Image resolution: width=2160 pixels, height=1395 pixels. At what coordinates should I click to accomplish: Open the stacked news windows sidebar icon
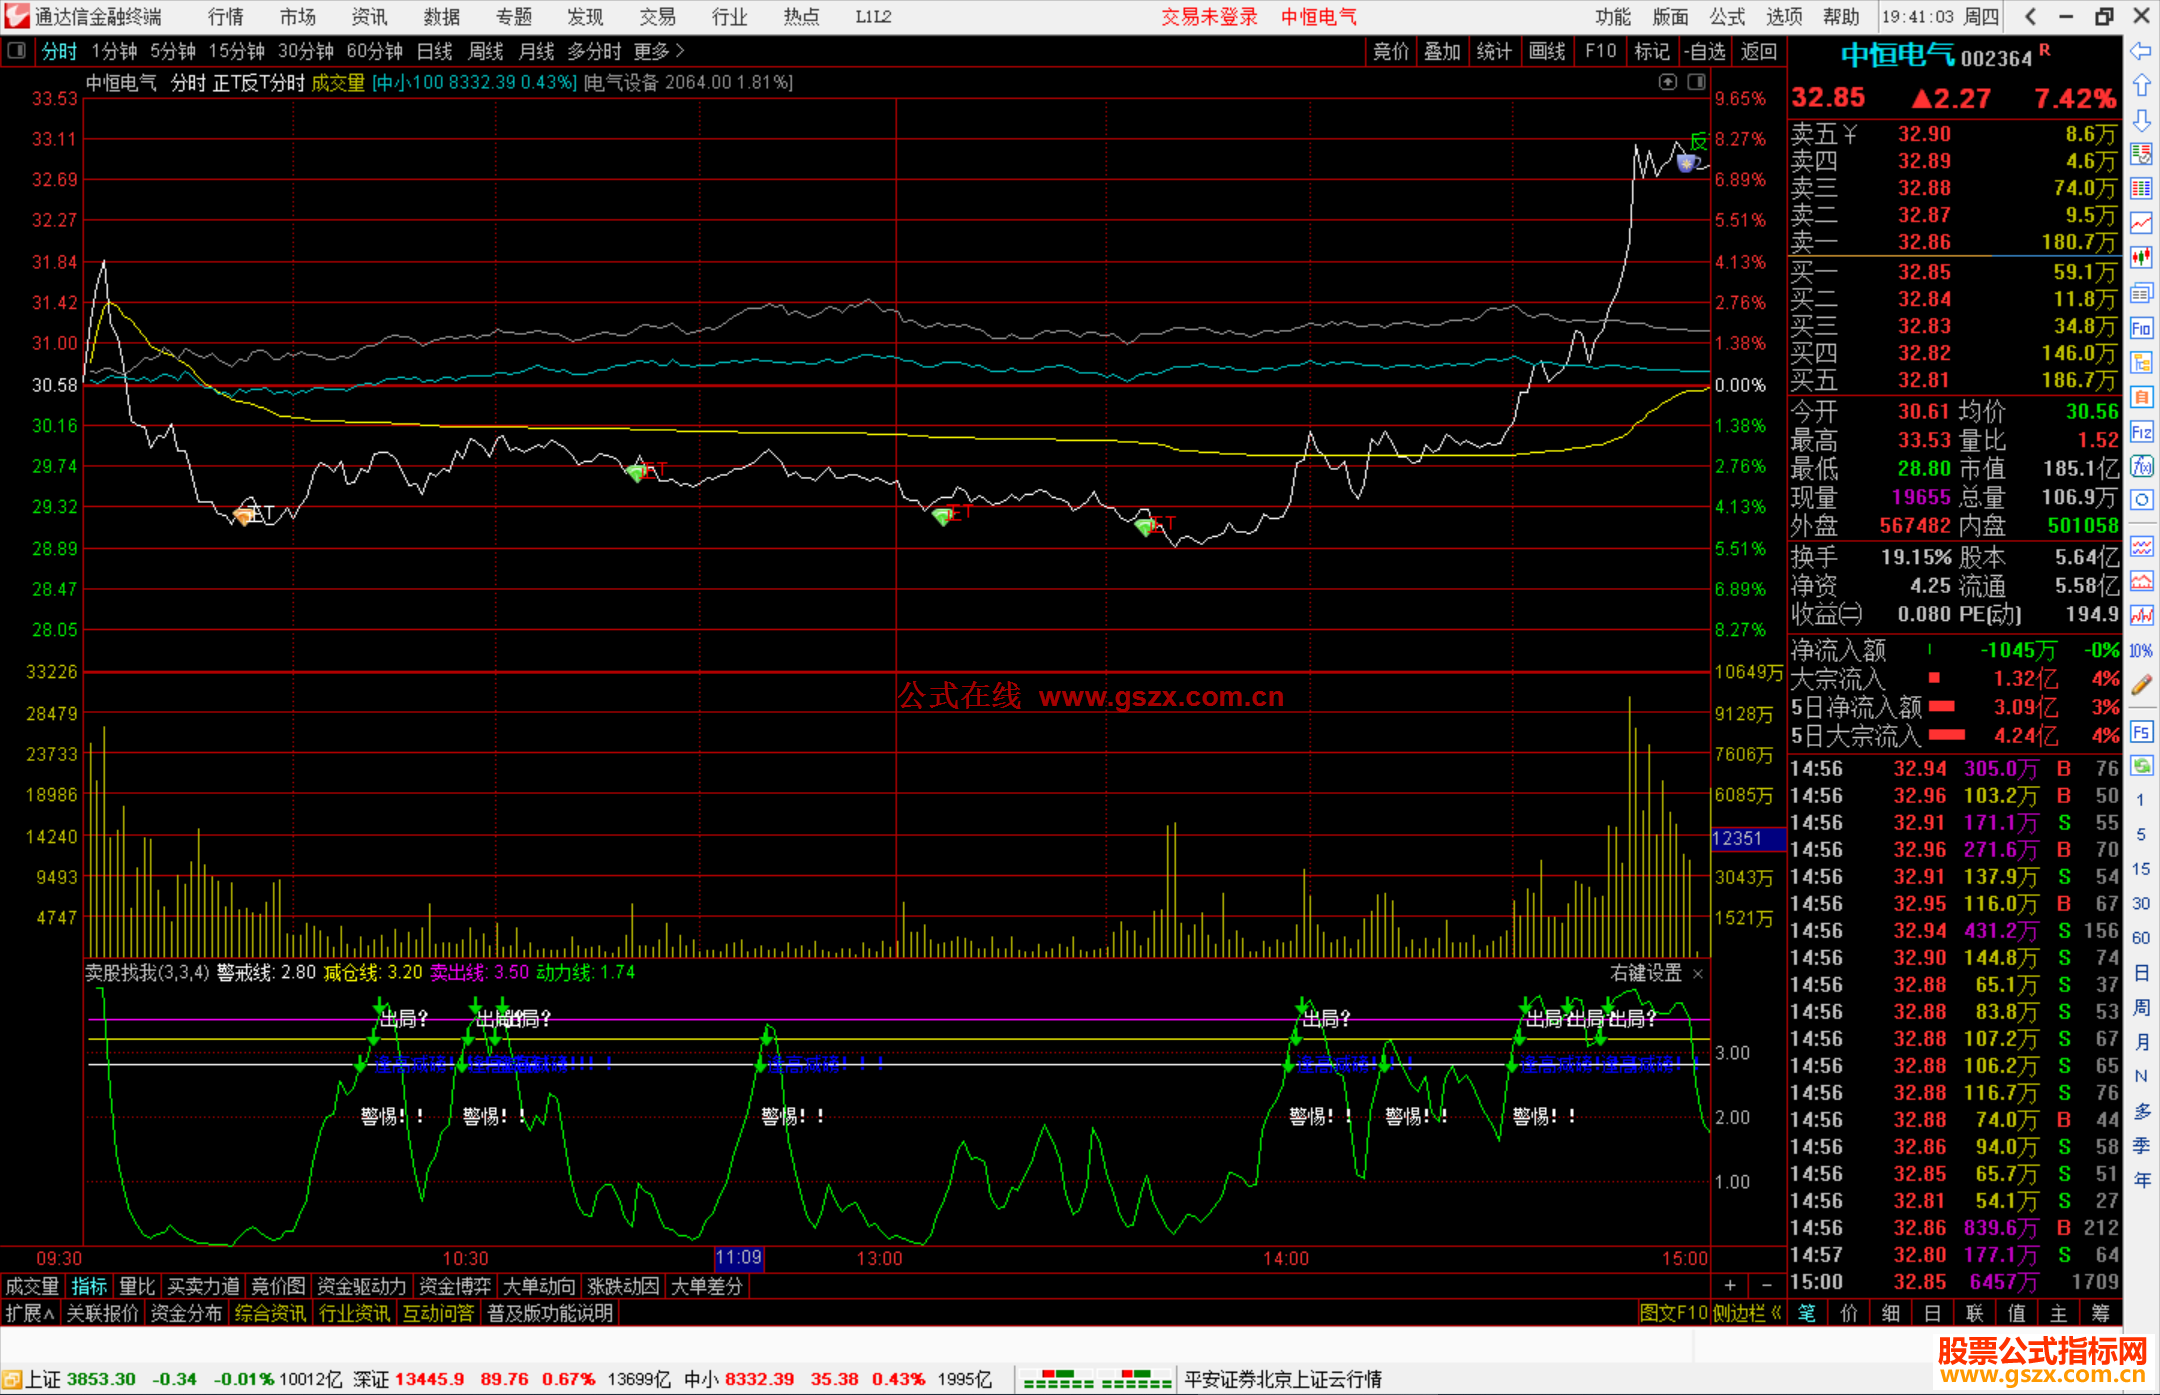coord(2141,293)
